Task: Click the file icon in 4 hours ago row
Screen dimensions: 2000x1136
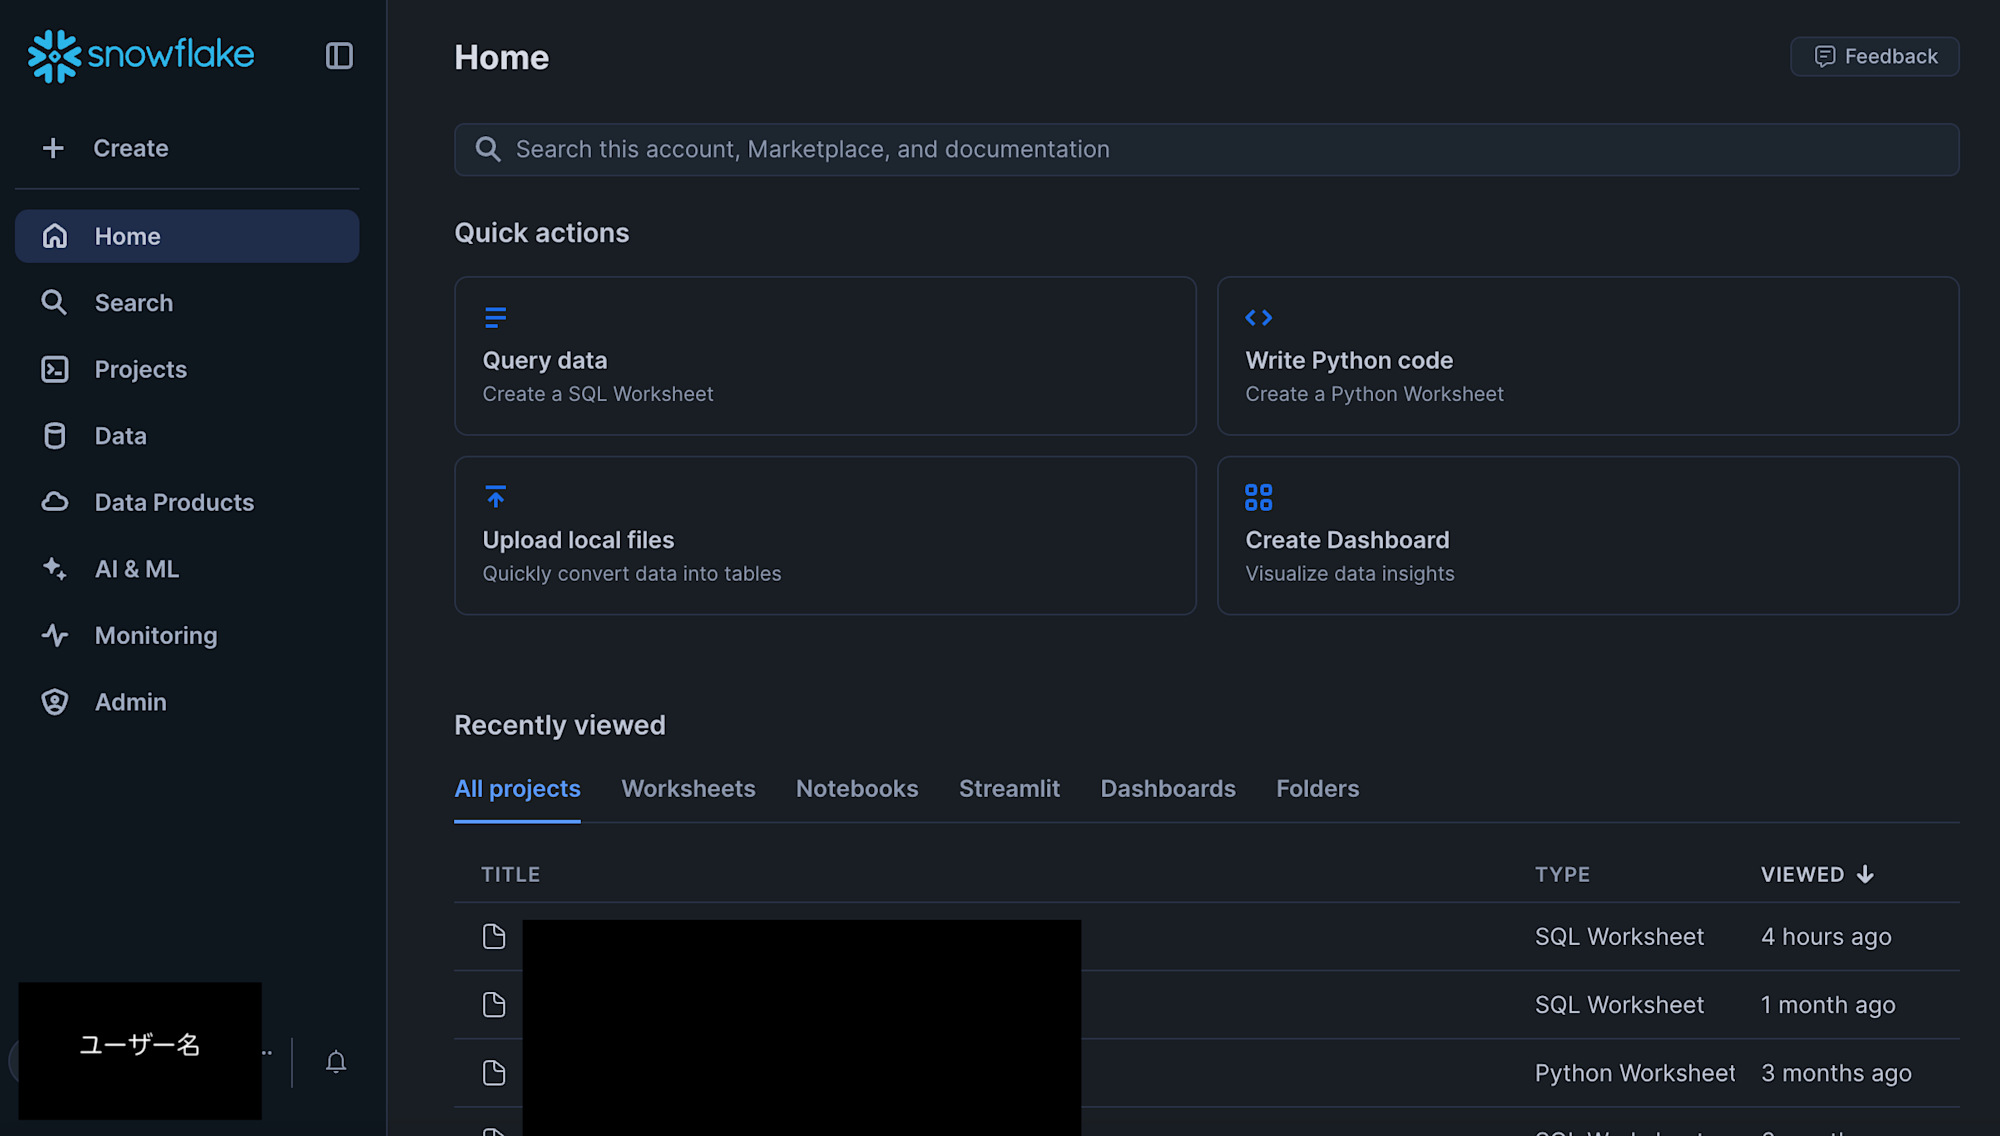Action: click(494, 936)
